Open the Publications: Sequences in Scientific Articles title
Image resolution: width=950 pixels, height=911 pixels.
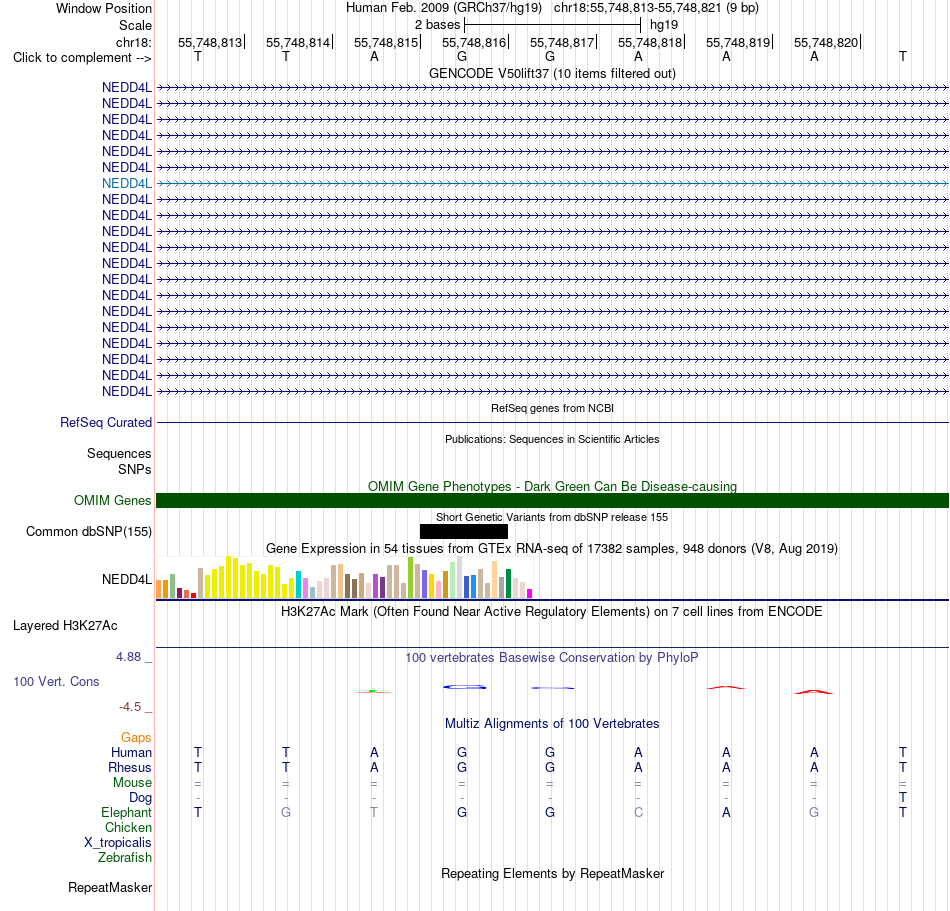(x=552, y=439)
